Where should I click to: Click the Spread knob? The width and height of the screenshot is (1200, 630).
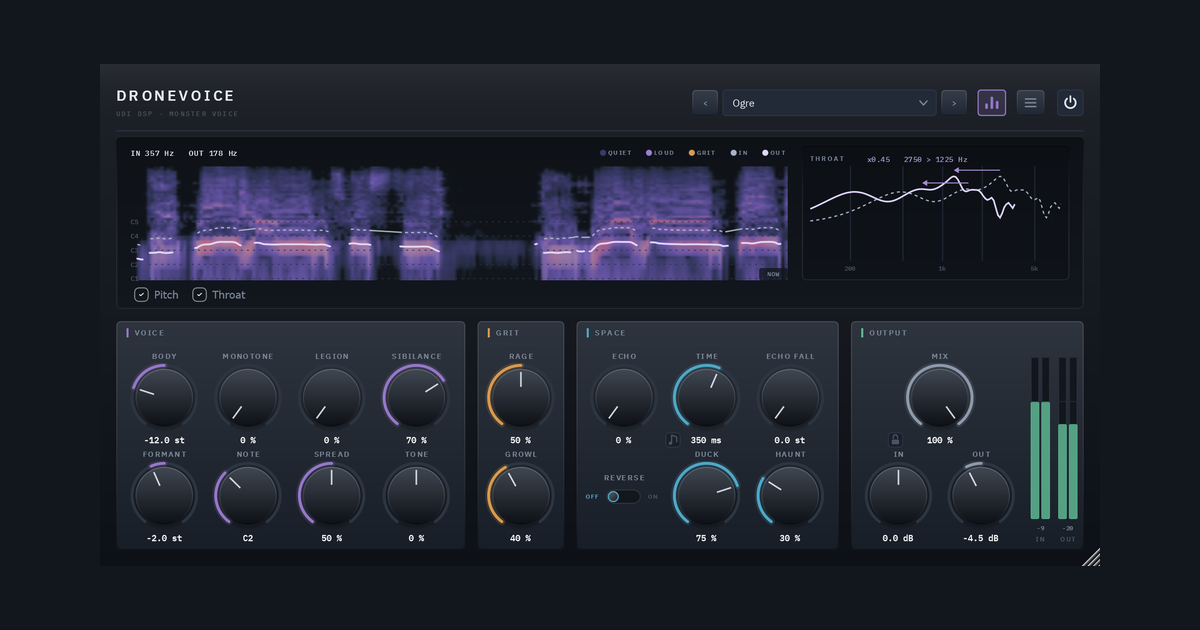click(x=332, y=495)
